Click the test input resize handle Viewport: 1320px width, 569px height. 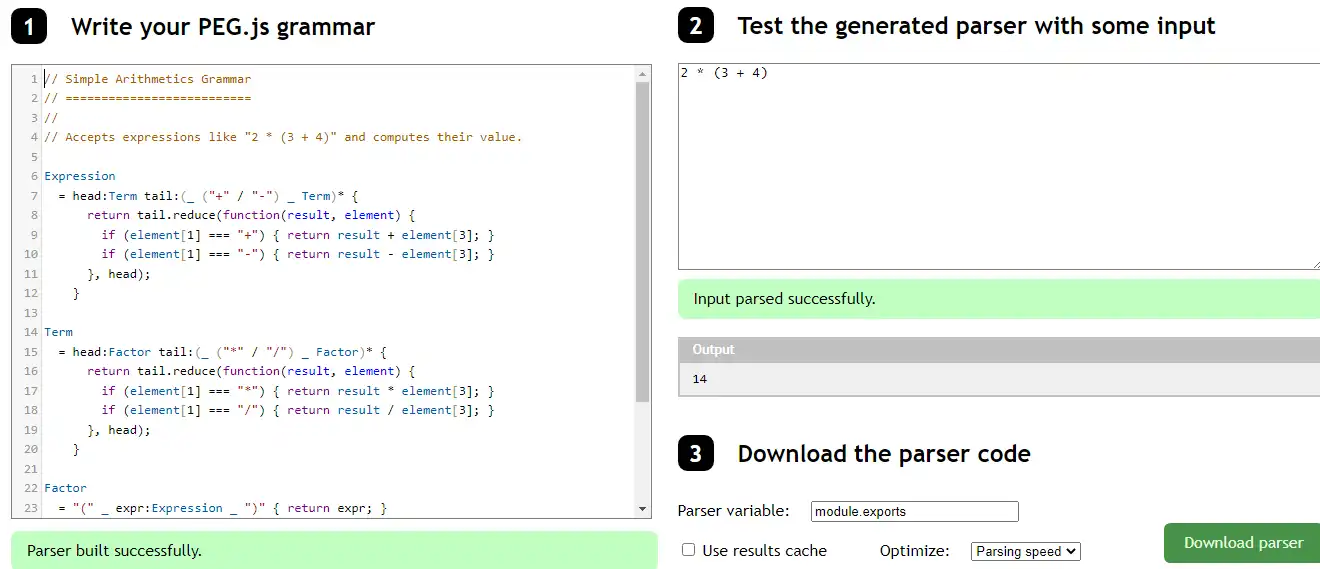(x=1314, y=264)
